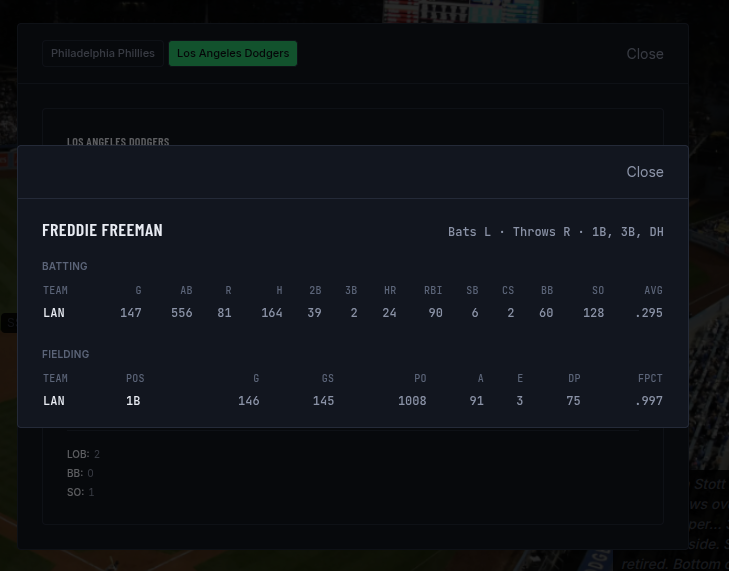This screenshot has height=571, width=729.
Task: Click the AVG column header
Action: pos(653,291)
